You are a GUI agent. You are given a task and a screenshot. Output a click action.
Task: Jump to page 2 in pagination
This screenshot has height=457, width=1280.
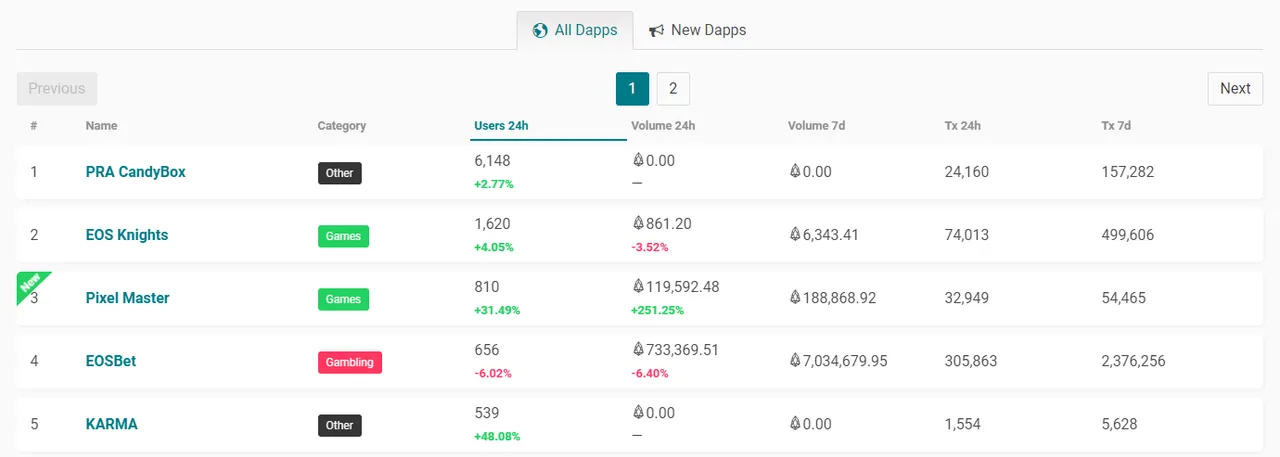[673, 88]
